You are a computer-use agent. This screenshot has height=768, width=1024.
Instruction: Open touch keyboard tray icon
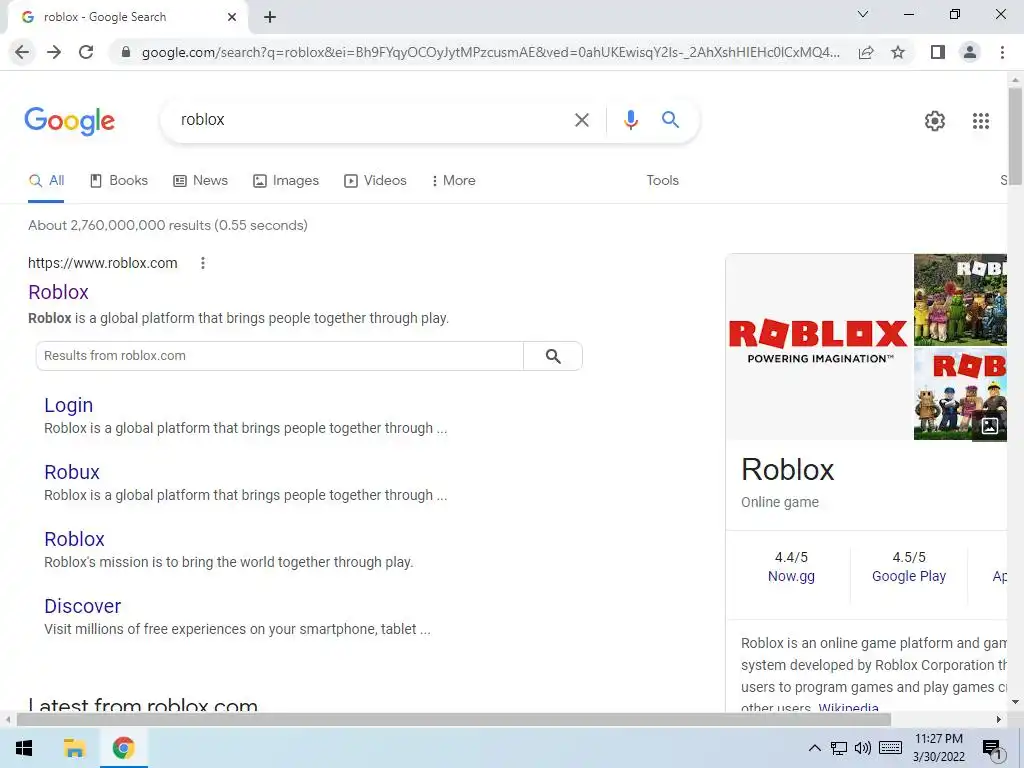coord(890,748)
